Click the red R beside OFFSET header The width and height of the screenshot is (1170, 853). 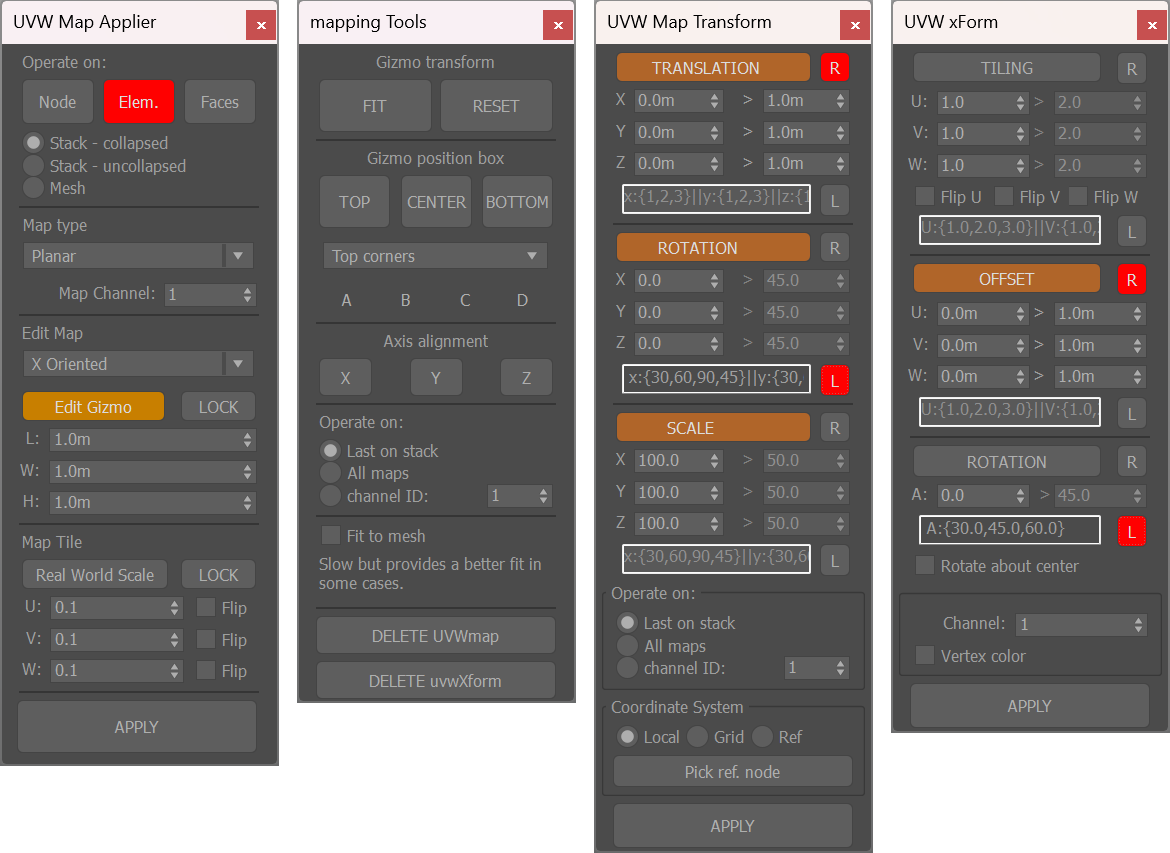(1131, 278)
